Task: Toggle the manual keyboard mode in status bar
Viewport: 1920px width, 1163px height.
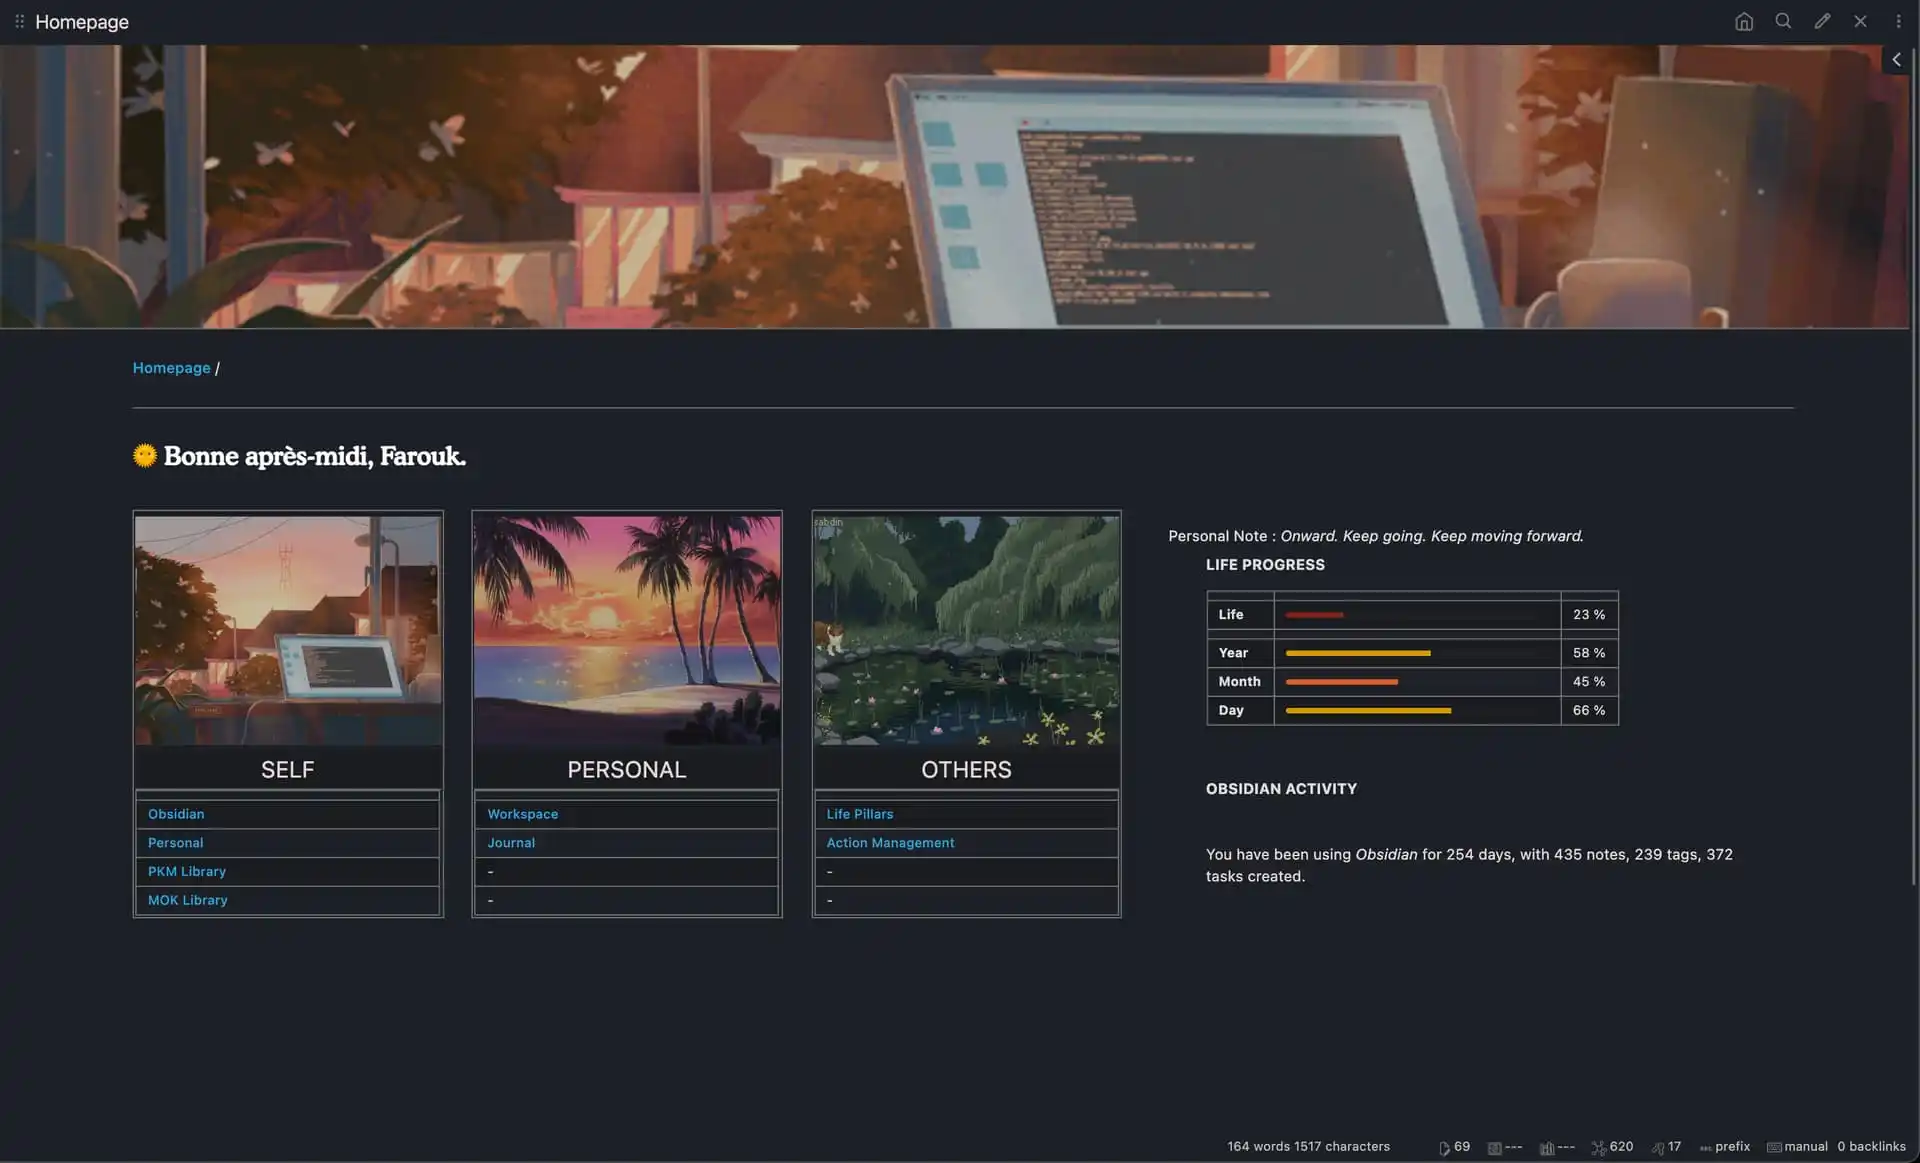Action: (x=1797, y=1147)
